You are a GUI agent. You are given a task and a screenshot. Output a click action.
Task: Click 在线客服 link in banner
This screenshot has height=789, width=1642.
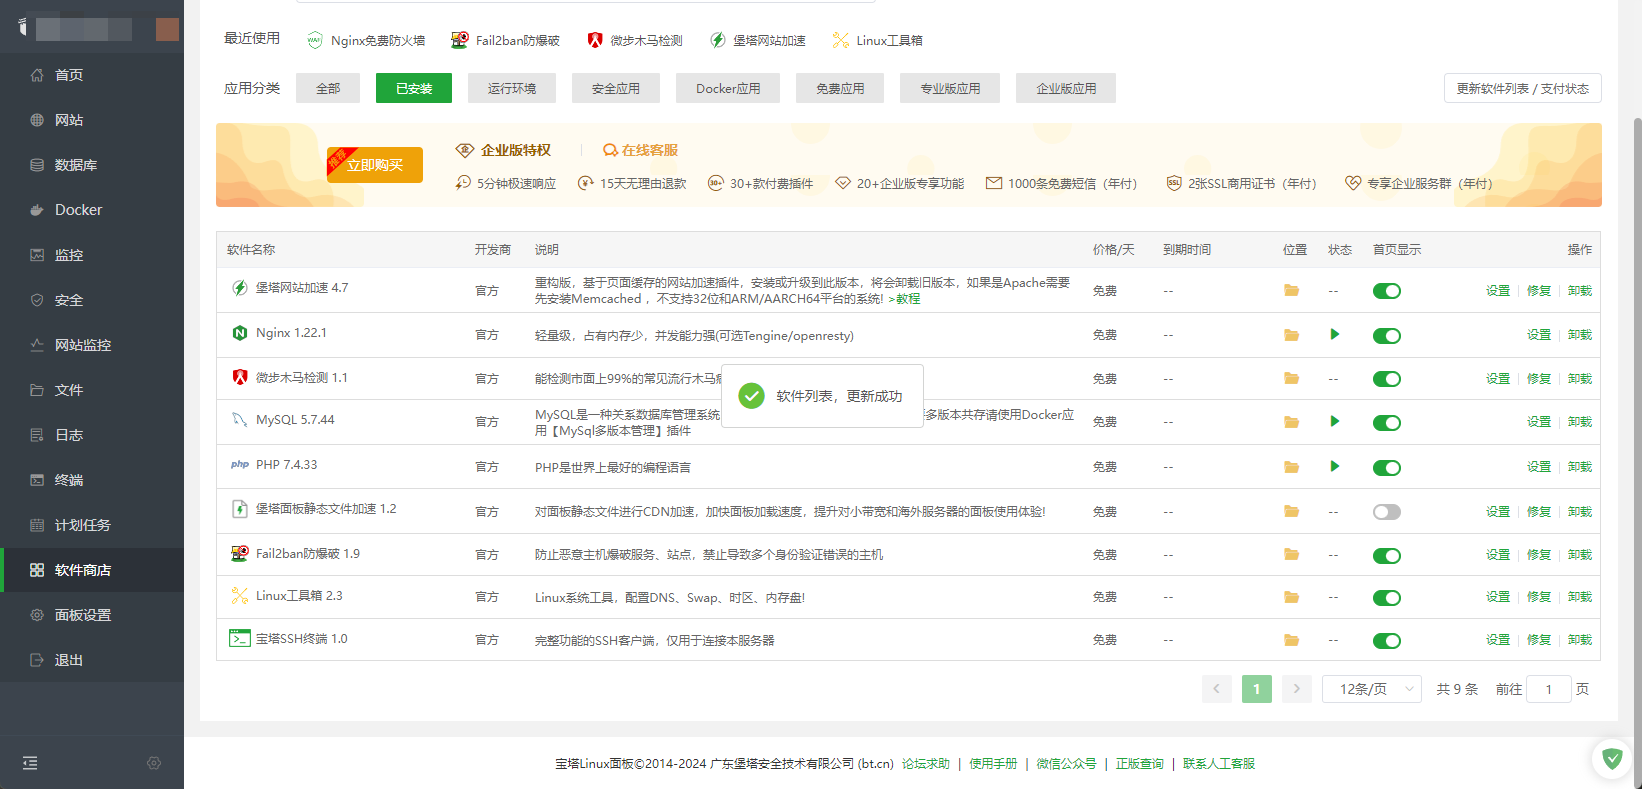[641, 150]
